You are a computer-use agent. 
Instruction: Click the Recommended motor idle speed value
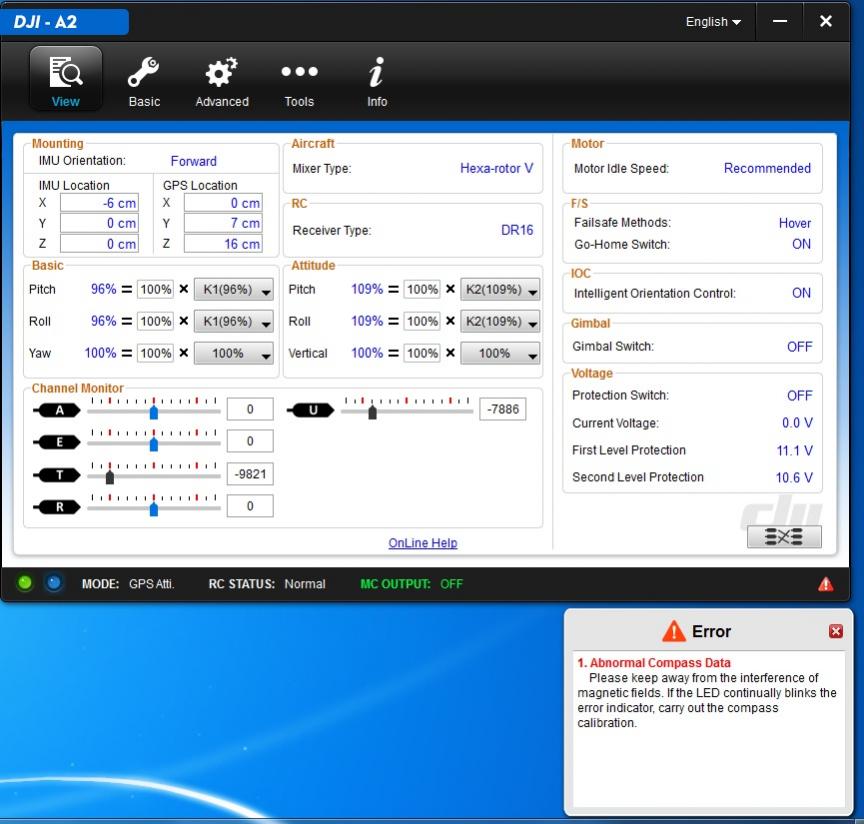point(767,168)
